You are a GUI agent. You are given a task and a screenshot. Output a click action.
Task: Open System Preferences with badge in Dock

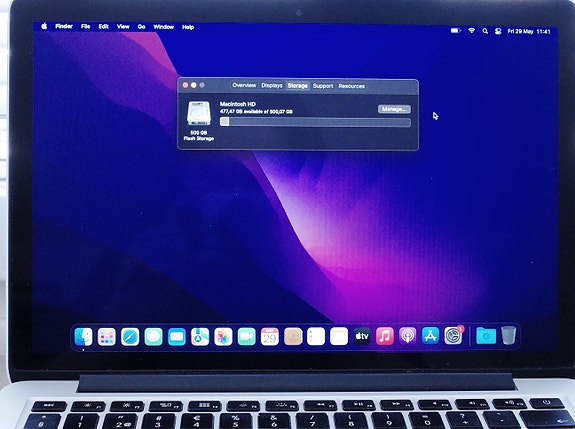point(454,336)
